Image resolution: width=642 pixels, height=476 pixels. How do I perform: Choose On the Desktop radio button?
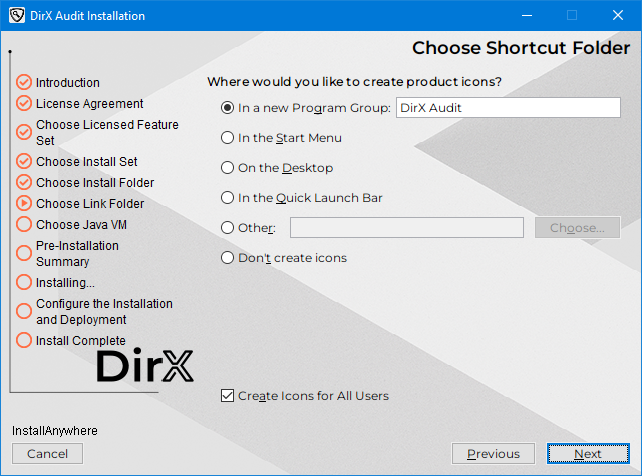tap(228, 168)
